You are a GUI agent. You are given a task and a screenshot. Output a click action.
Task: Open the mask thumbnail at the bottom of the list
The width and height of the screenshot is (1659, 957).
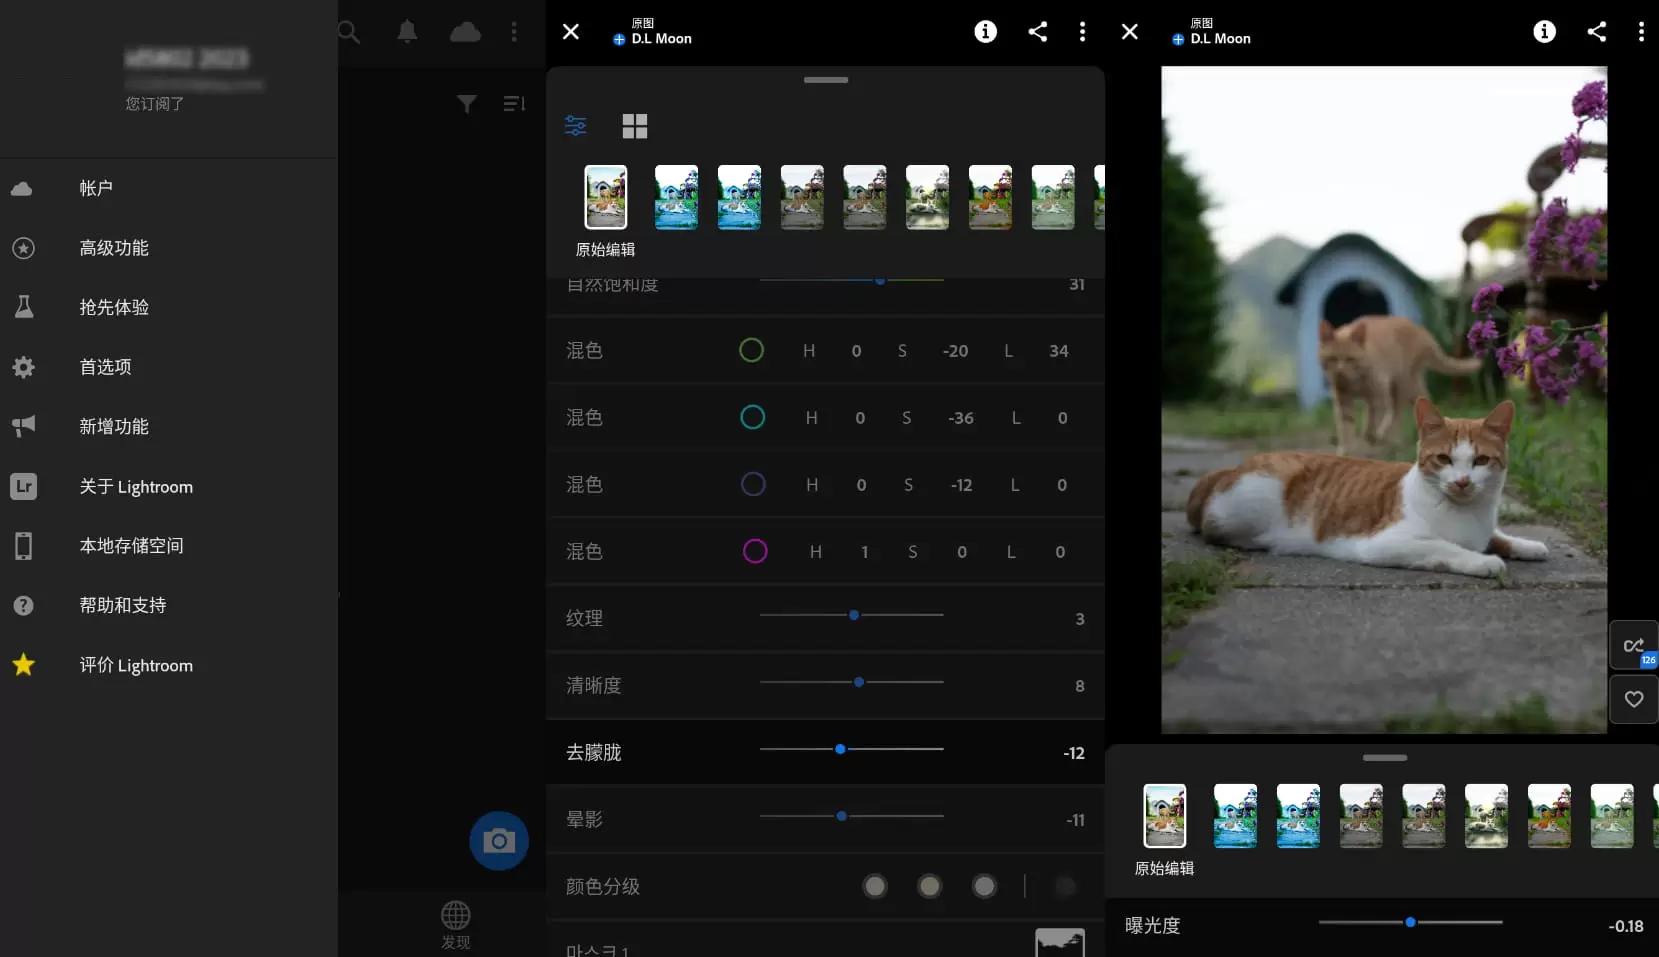[1060, 942]
